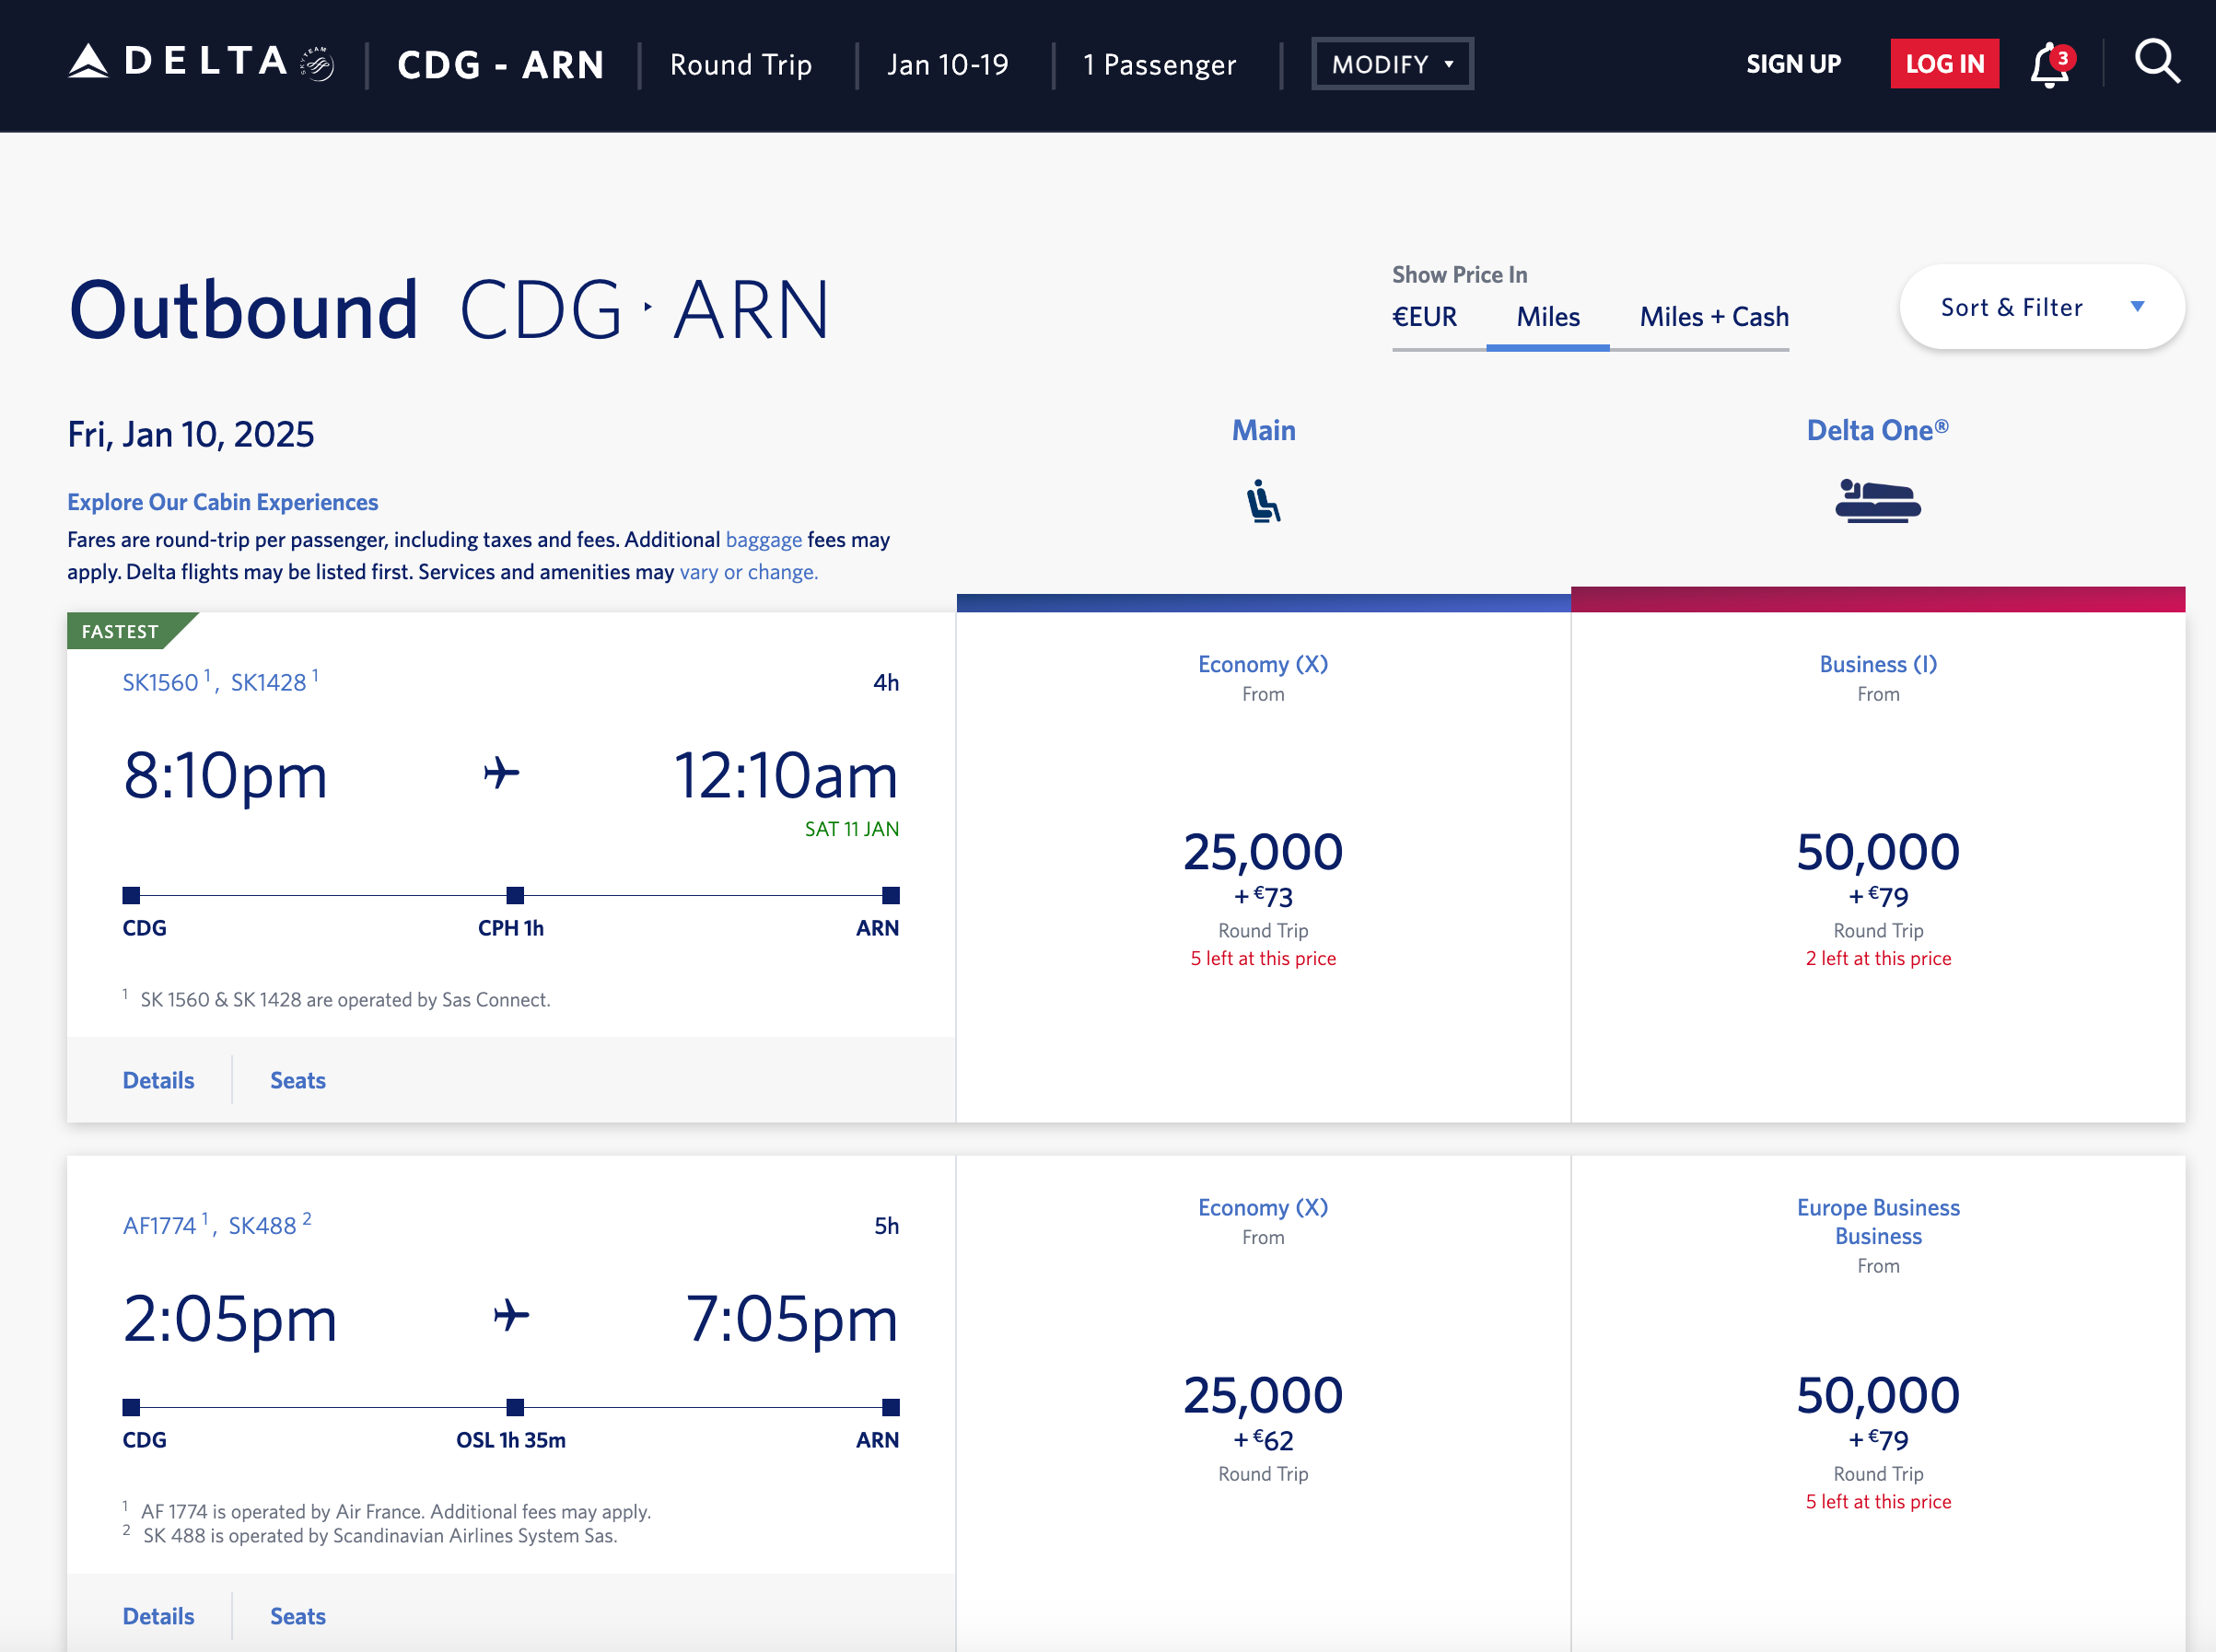Open Details for the 2:05pm flight
The width and height of the screenshot is (2216, 1652).
point(158,1616)
